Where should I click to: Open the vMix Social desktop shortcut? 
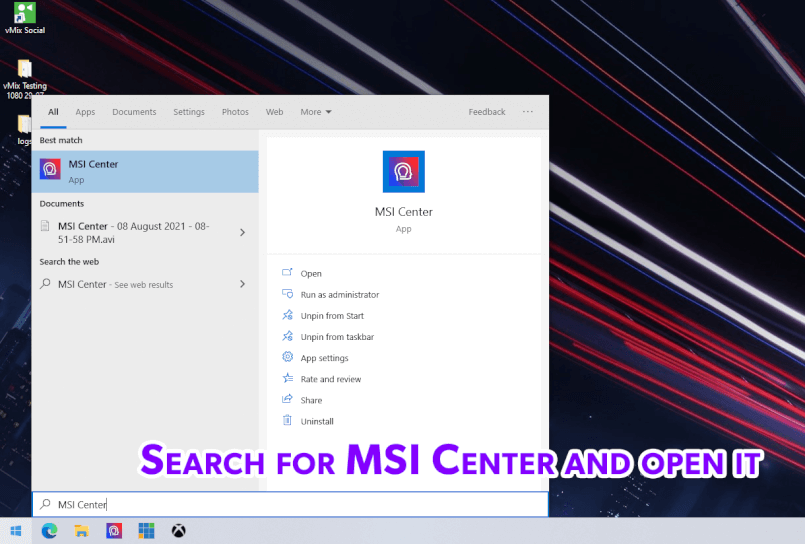point(25,17)
